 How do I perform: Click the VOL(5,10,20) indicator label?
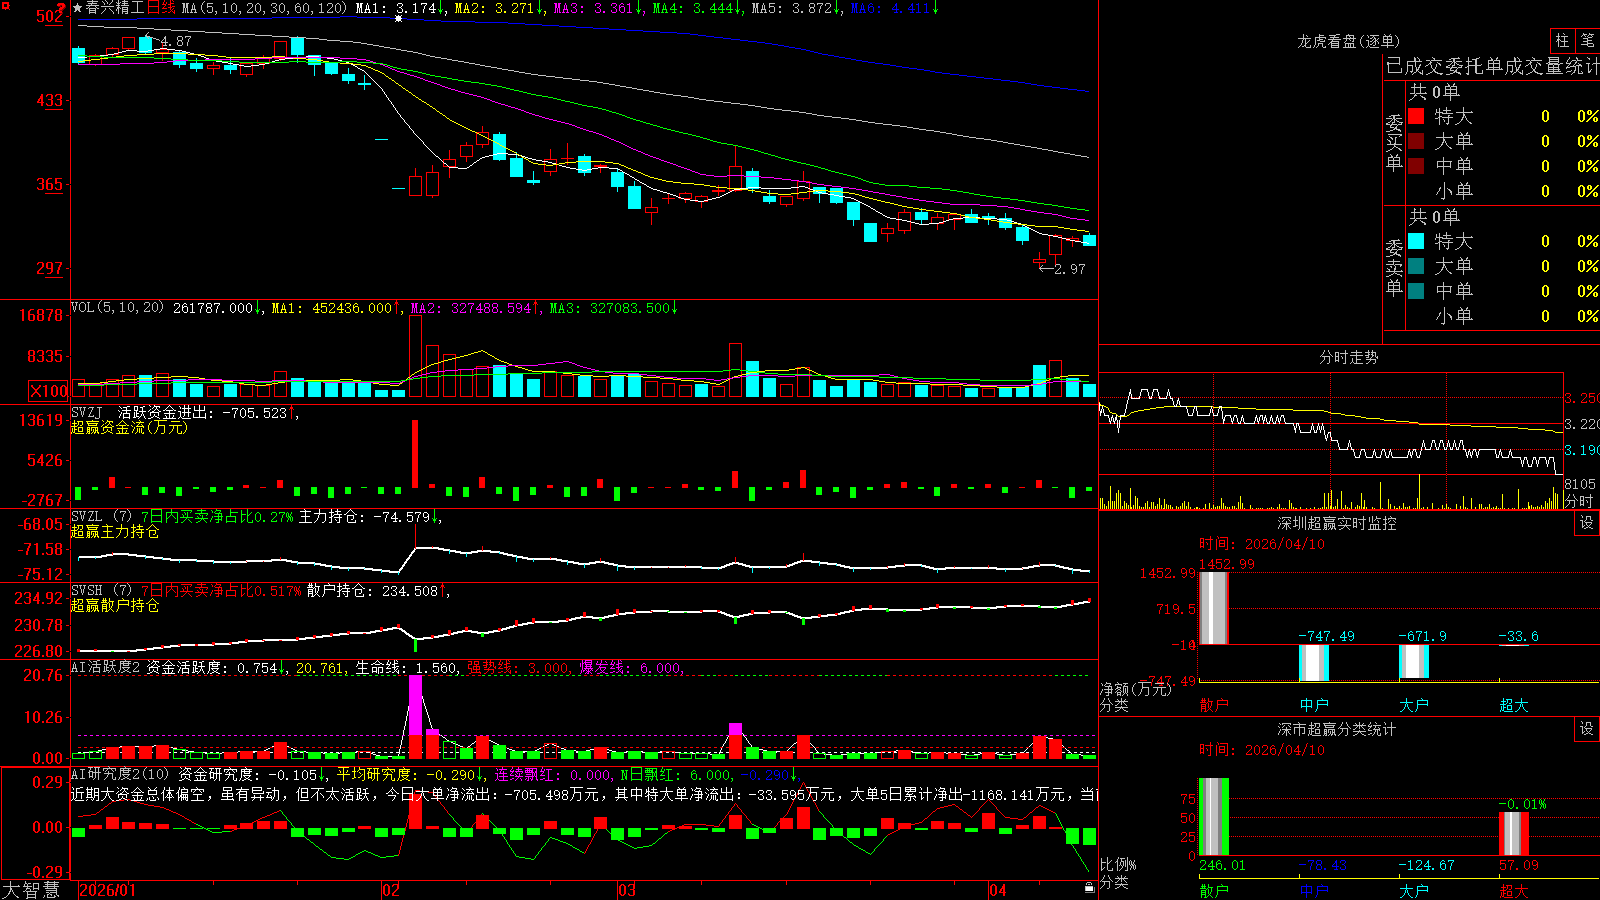coord(117,308)
